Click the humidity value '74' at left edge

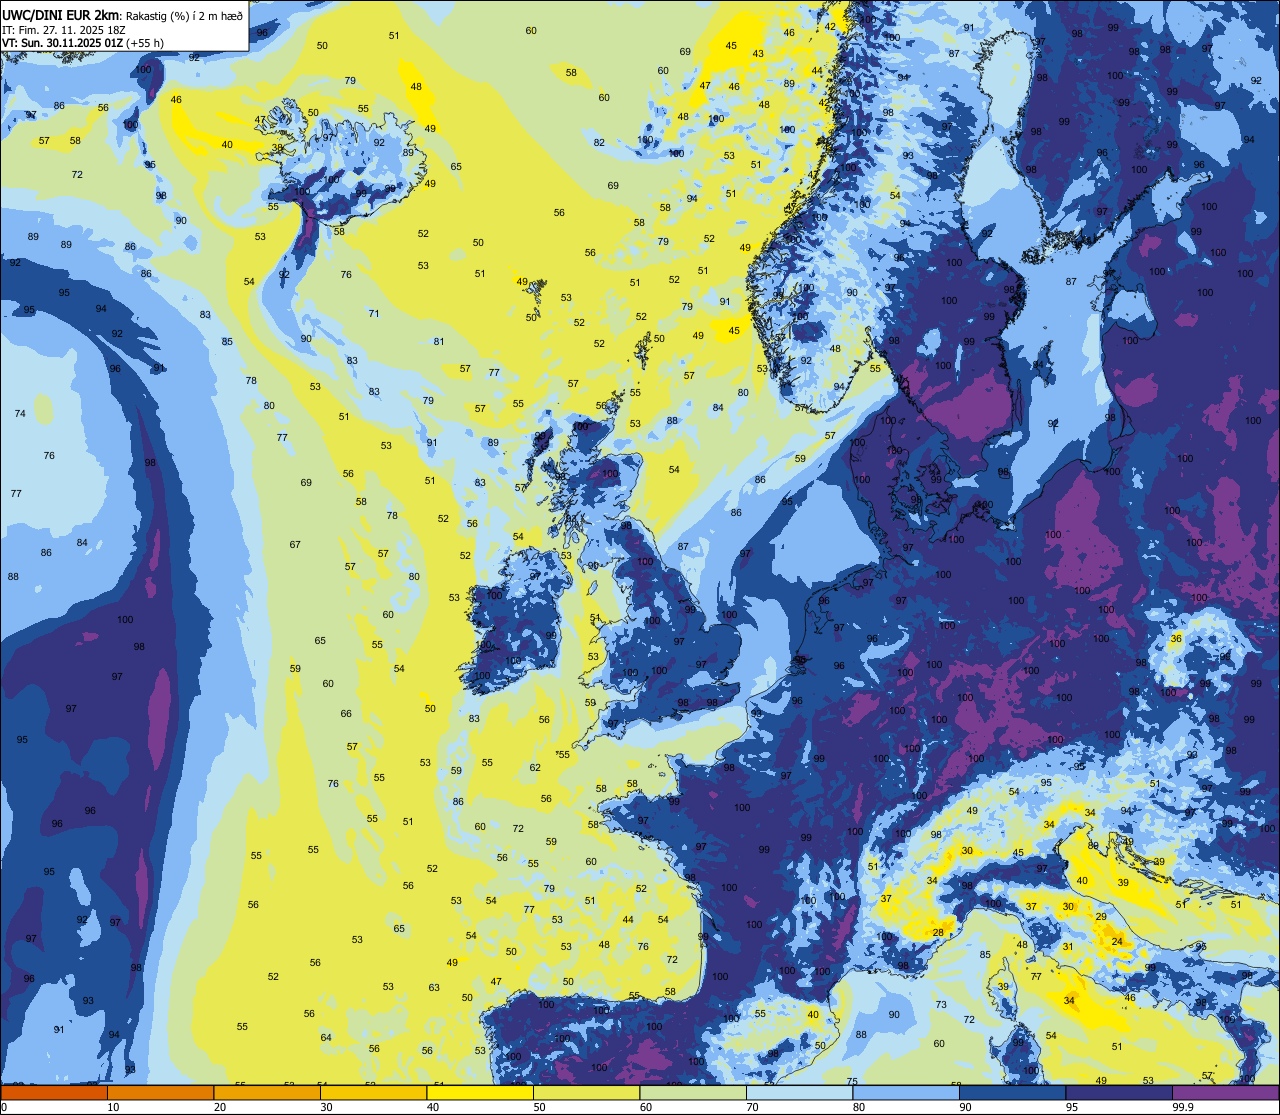coord(20,413)
